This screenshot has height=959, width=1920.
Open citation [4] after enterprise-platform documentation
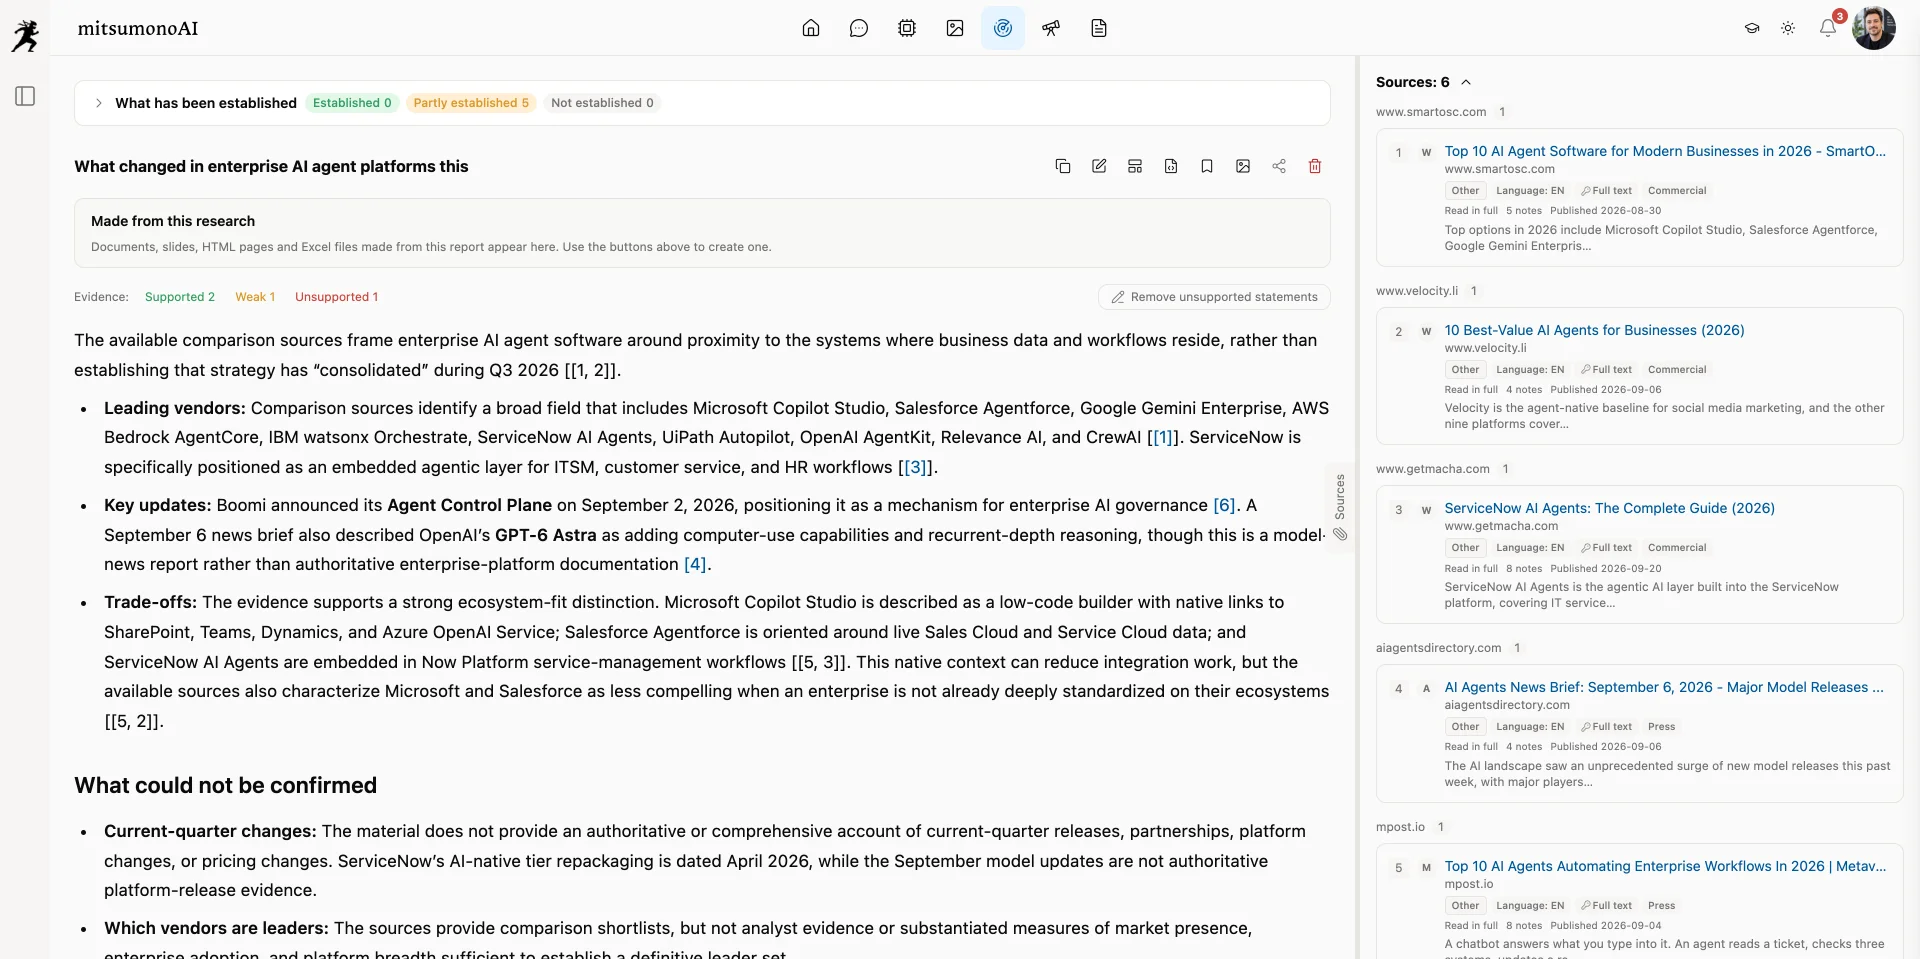click(x=695, y=564)
